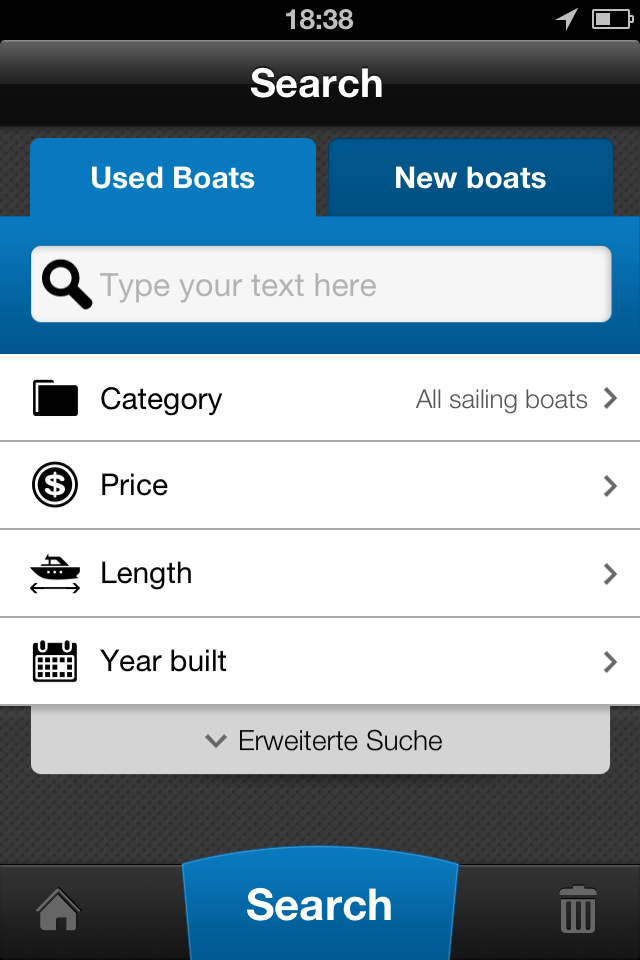Screen dimensions: 640x960
Task: Expand the Erweiterte Suche section
Action: pos(320,740)
